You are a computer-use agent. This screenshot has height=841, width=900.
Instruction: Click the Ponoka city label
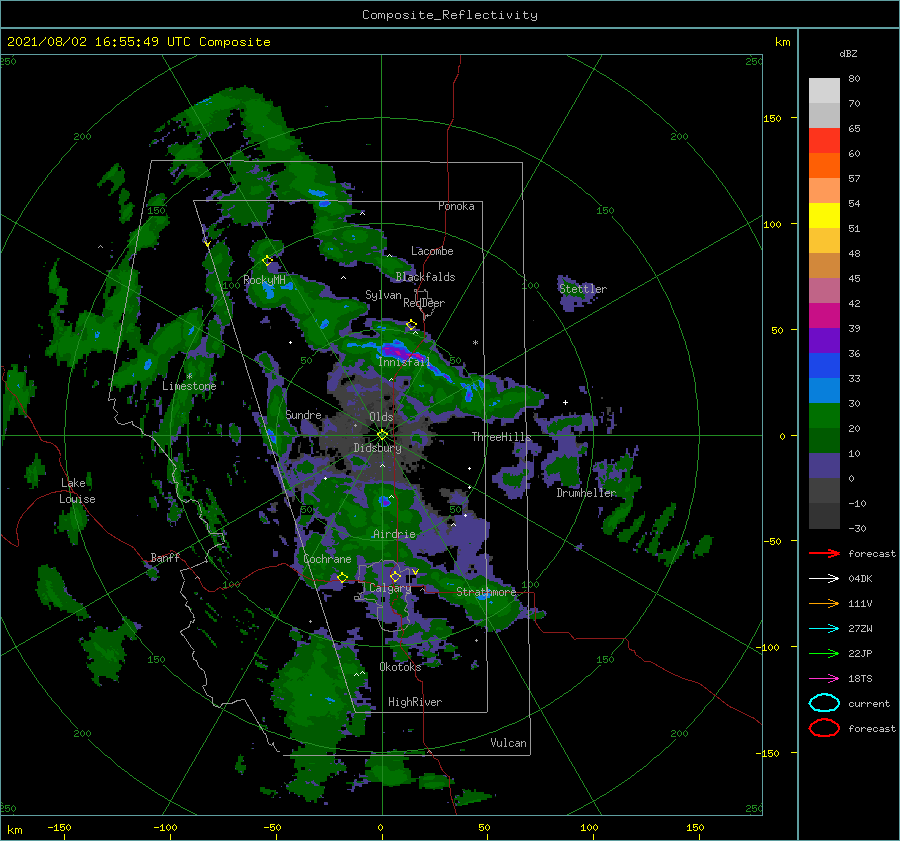(456, 206)
